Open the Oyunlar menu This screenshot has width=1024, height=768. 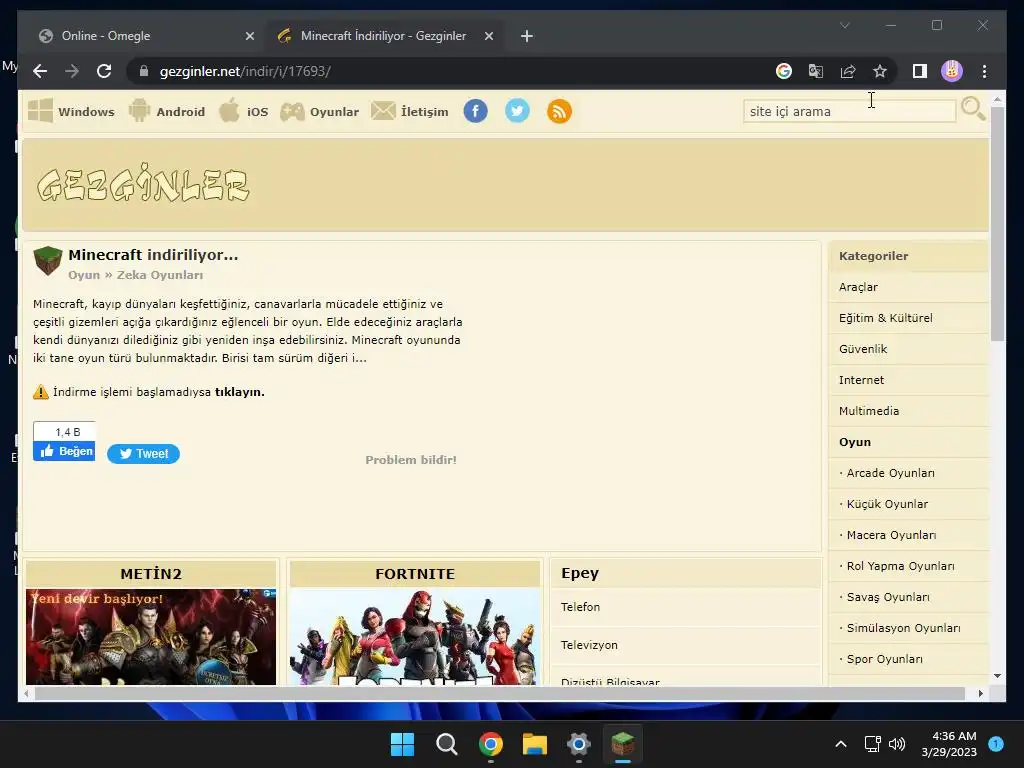(x=319, y=111)
